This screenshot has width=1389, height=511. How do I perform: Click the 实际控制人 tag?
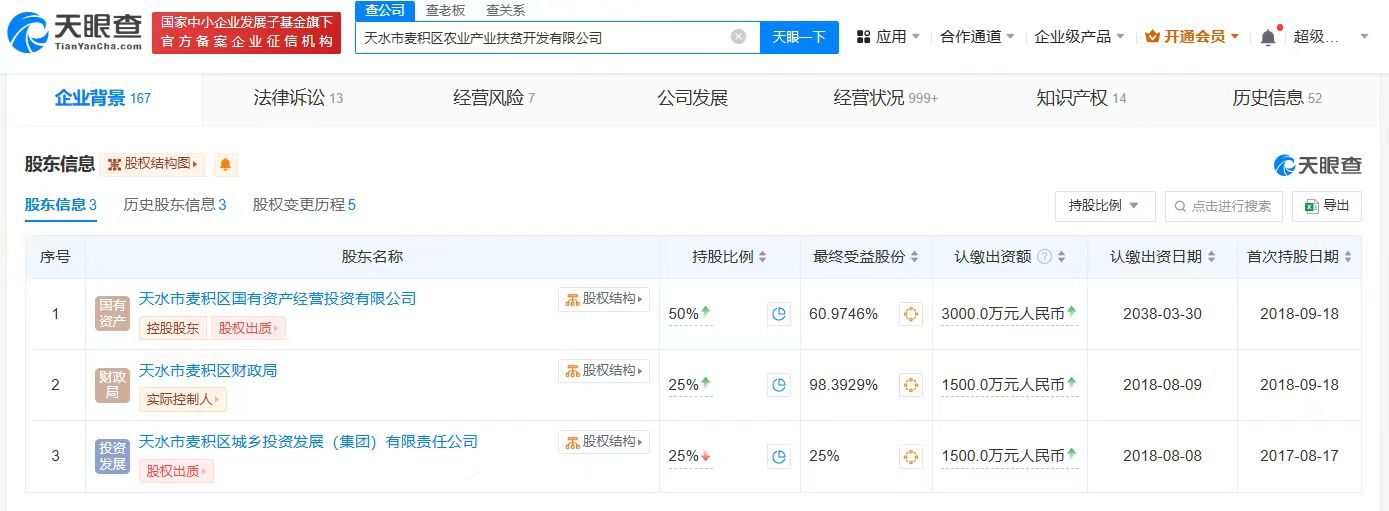click(181, 400)
